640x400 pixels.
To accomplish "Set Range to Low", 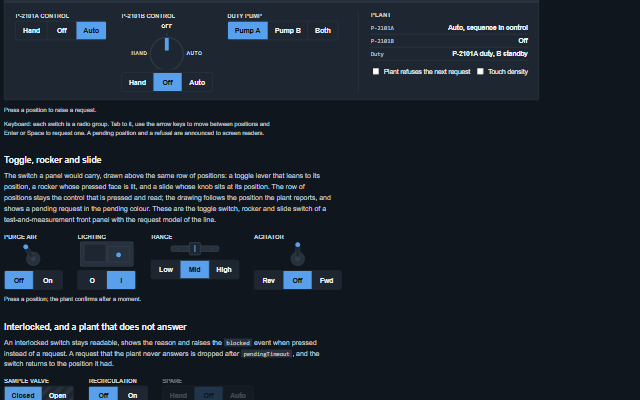I will tap(166, 270).
